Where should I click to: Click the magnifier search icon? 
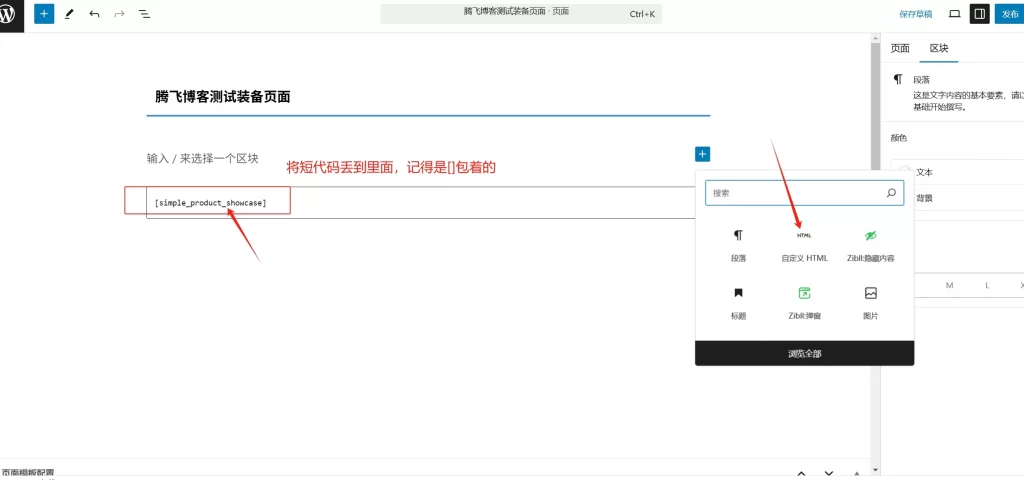click(891, 193)
